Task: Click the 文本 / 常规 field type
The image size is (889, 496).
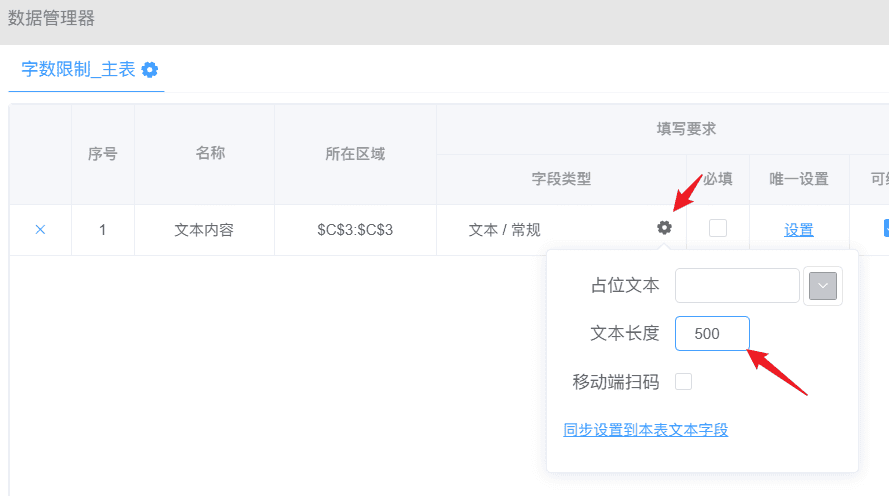Action: 505,230
